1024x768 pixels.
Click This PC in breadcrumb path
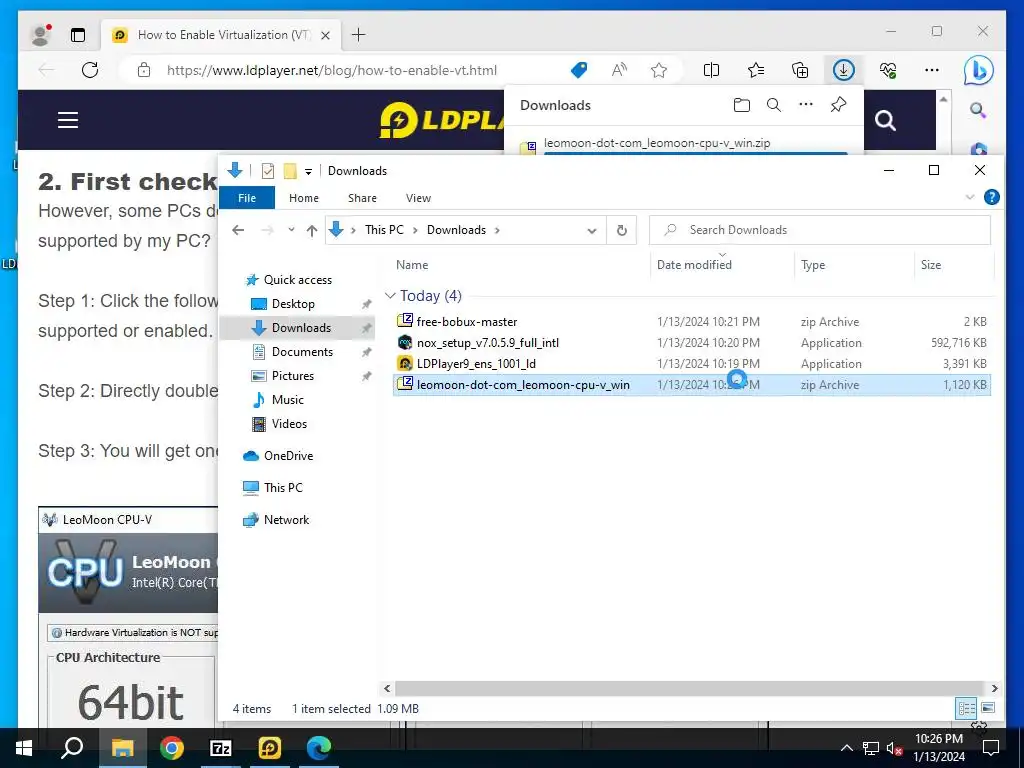tap(384, 230)
